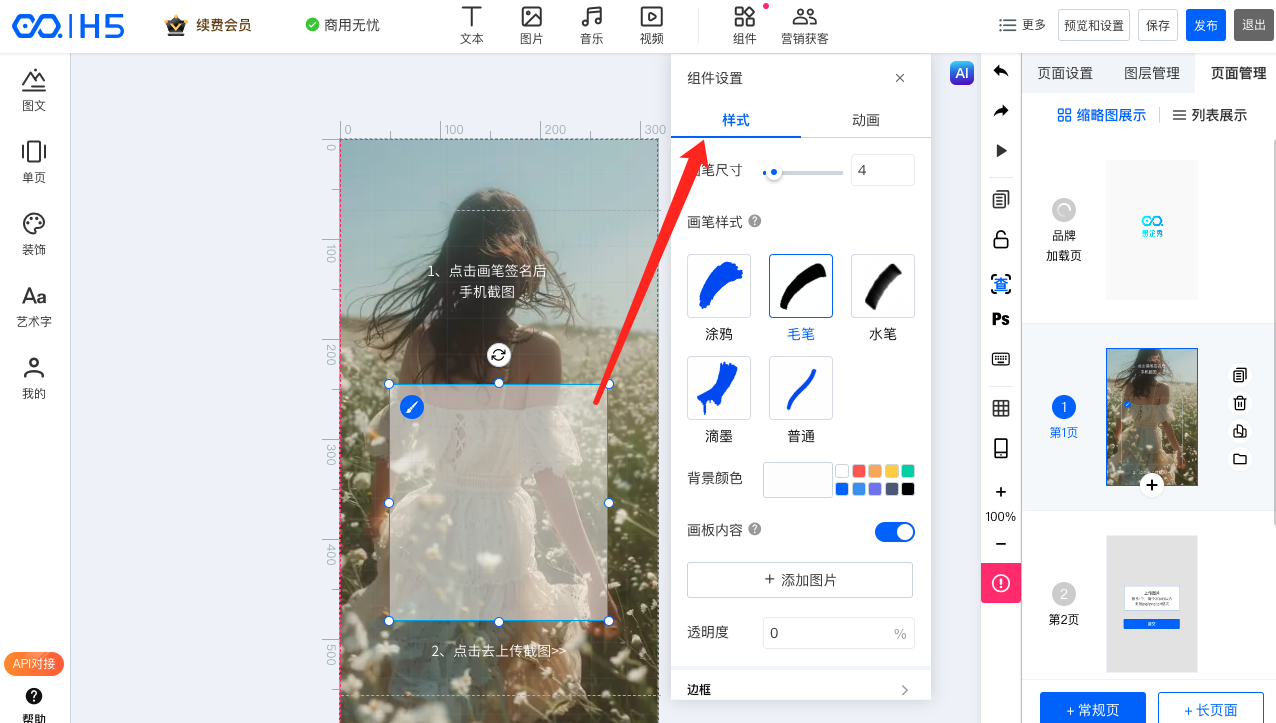Image resolution: width=1276 pixels, height=723 pixels.
Task: Switch to the 动画 animation tab
Action: (865, 120)
